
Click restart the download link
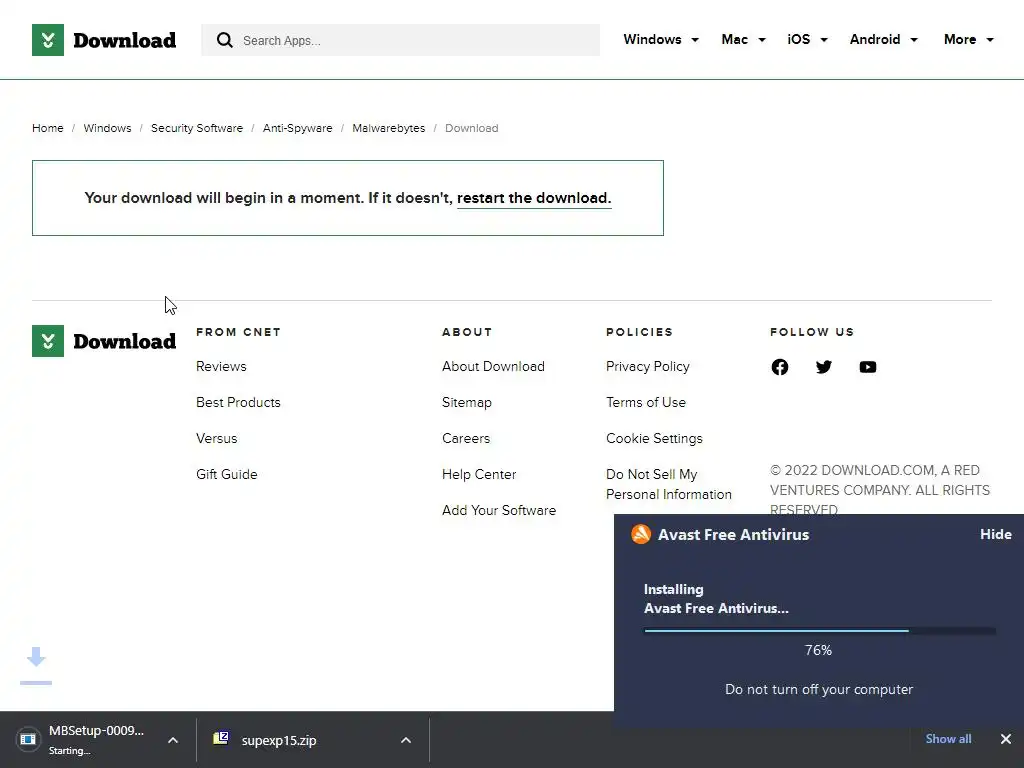[x=534, y=198]
